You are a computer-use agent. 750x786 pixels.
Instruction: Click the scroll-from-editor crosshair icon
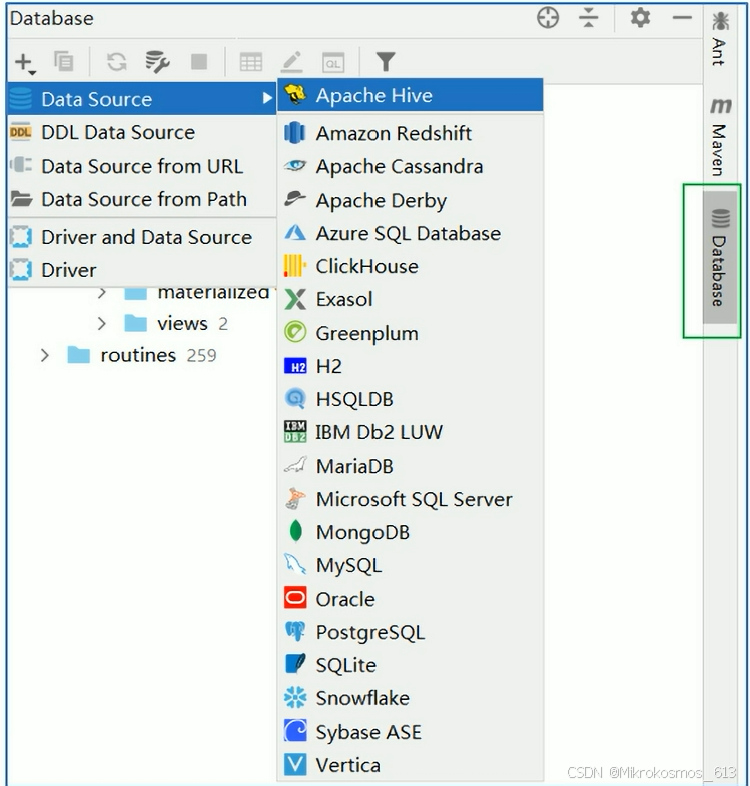[547, 19]
